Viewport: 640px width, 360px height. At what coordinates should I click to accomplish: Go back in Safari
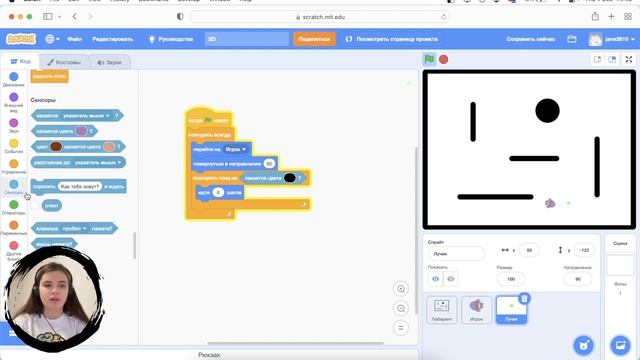75,17
